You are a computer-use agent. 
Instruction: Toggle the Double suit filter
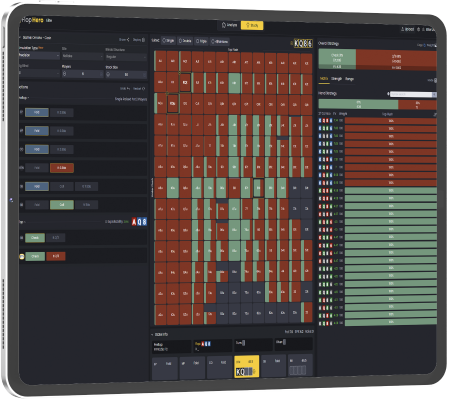click(x=185, y=41)
